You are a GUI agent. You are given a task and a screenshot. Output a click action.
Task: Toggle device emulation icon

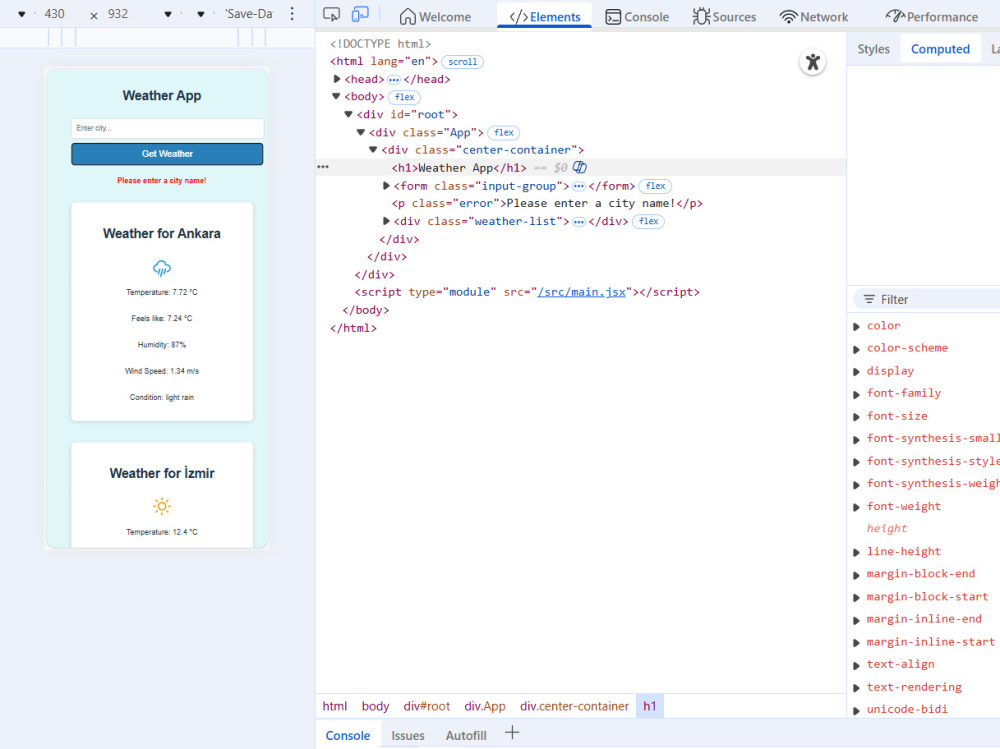point(360,15)
